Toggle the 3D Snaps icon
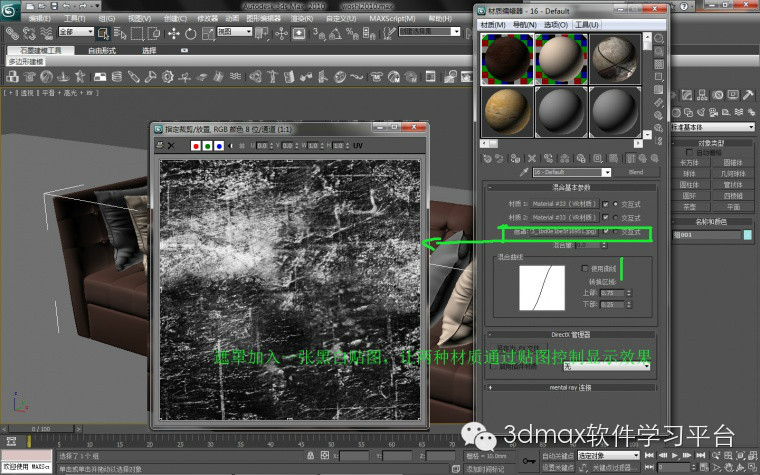Viewport: 760px width, 475px height. (319, 33)
